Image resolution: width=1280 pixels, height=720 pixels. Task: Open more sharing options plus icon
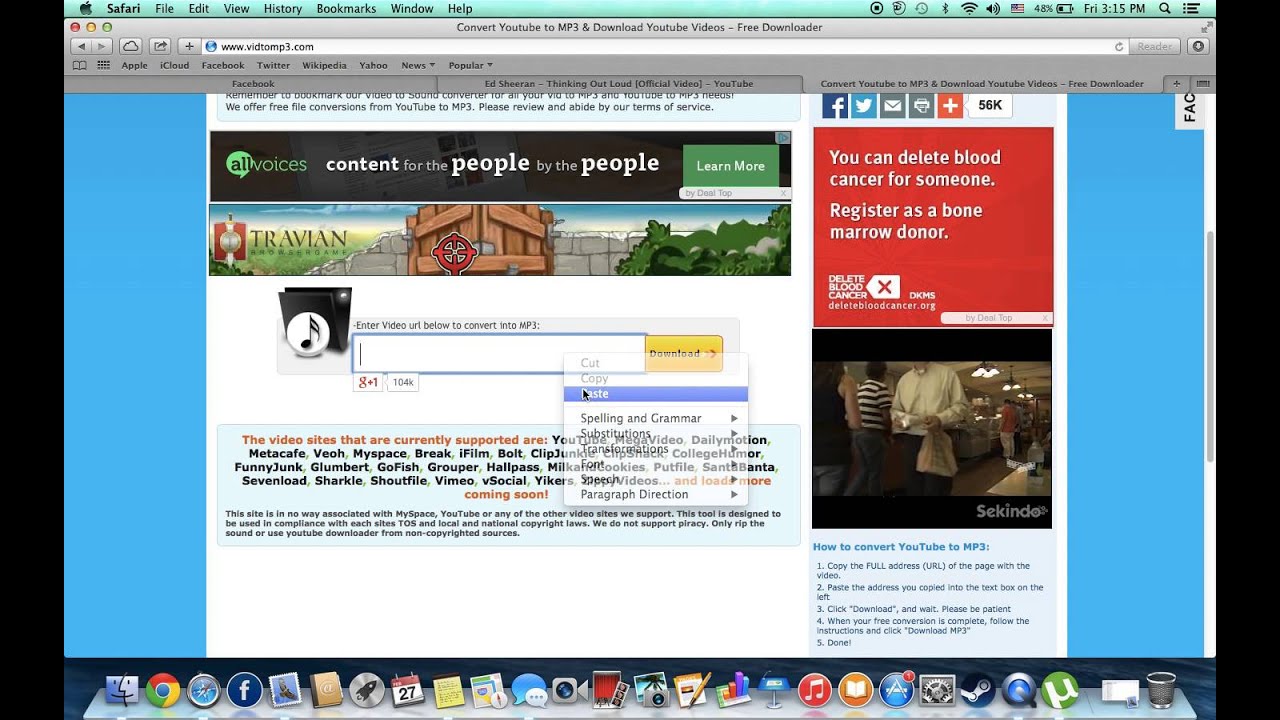click(950, 105)
